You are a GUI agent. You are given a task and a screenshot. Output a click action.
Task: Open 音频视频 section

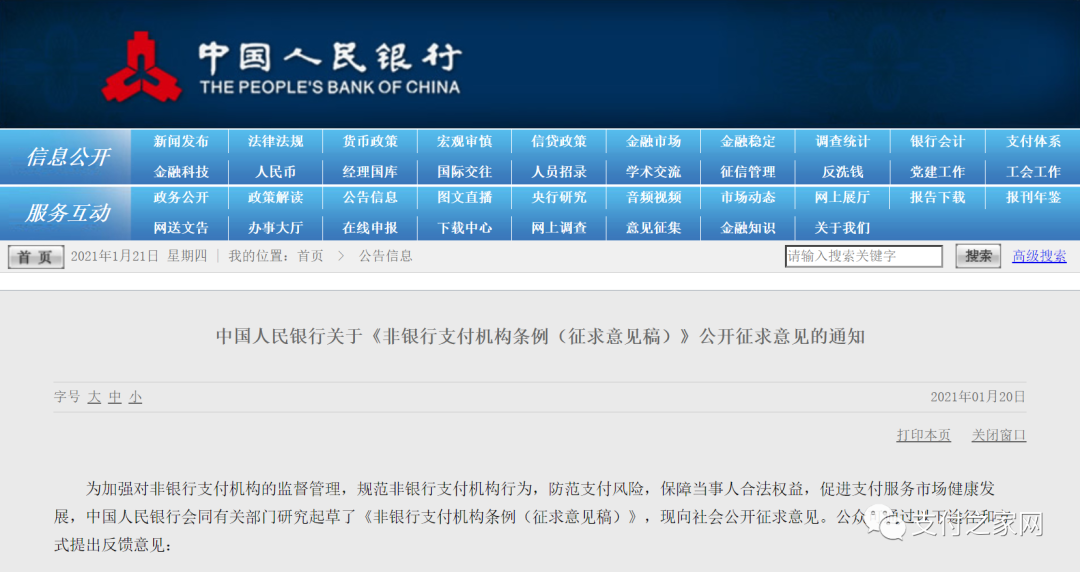(x=654, y=197)
